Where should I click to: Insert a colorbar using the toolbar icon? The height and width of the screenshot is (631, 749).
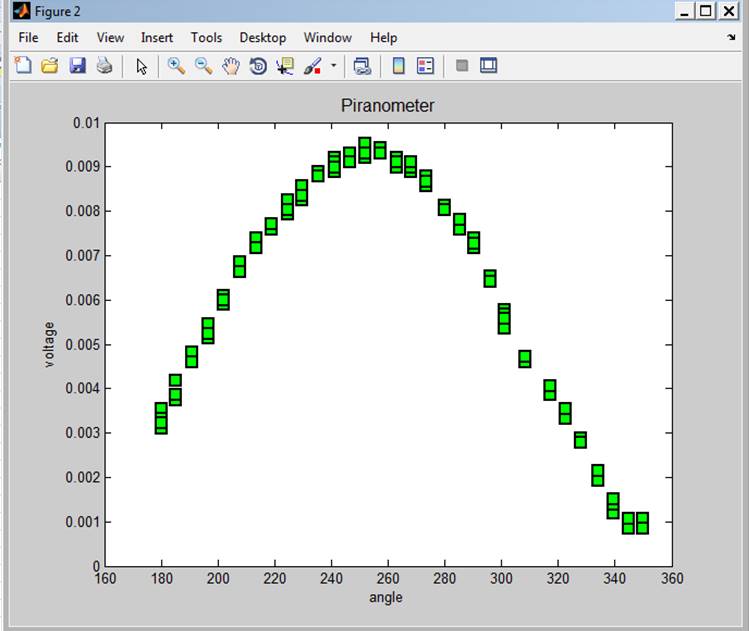(399, 66)
